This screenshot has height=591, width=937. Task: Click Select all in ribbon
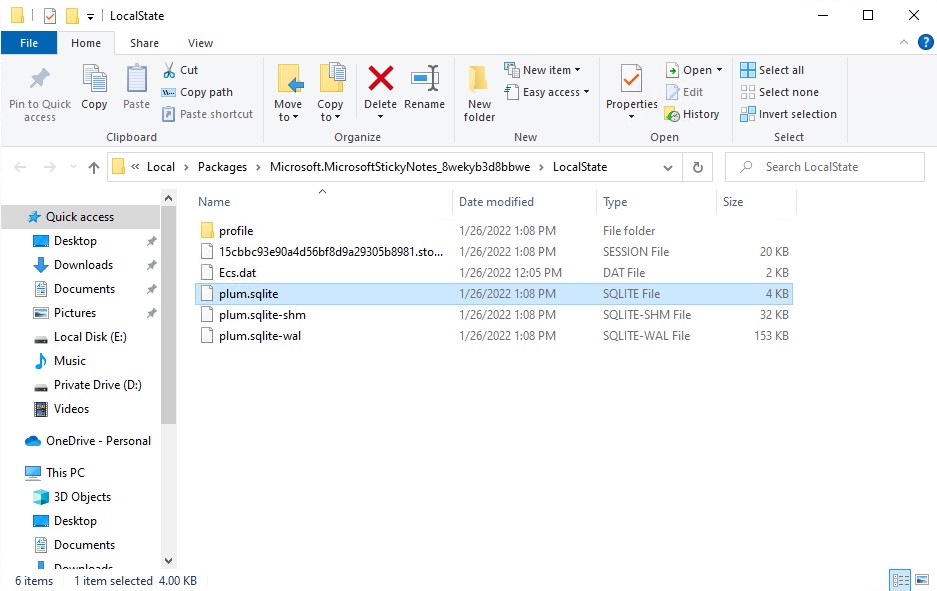tap(772, 70)
